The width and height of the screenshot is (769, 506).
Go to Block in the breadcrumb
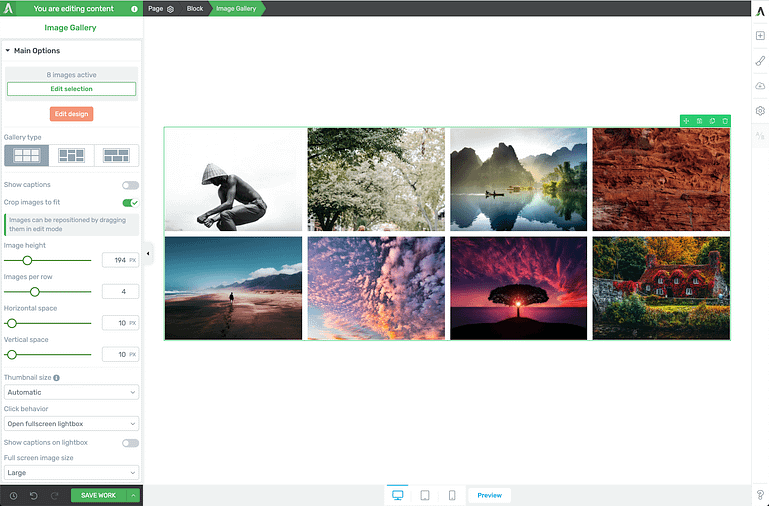(194, 8)
